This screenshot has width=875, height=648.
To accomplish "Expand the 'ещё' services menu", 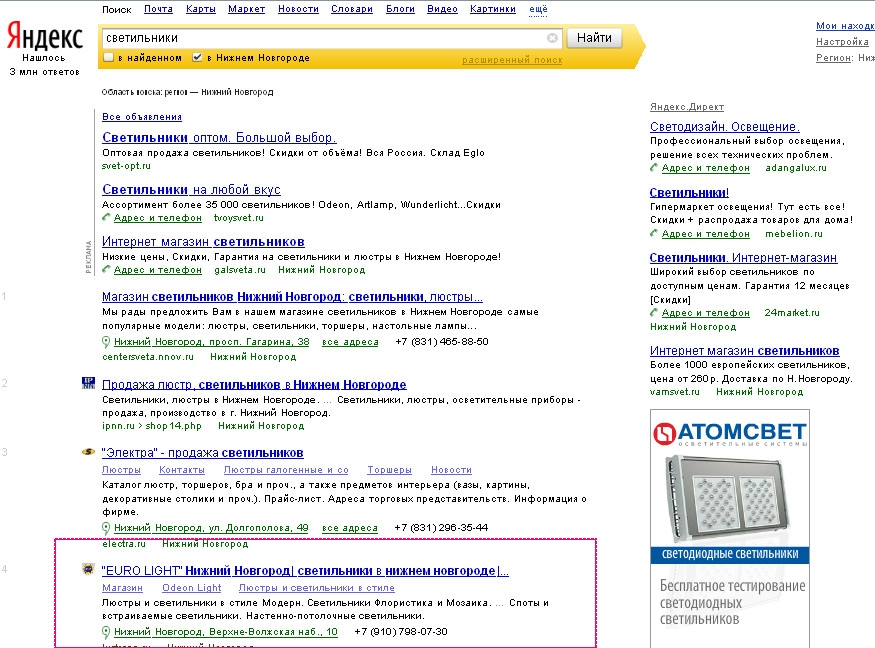I will tap(539, 9).
